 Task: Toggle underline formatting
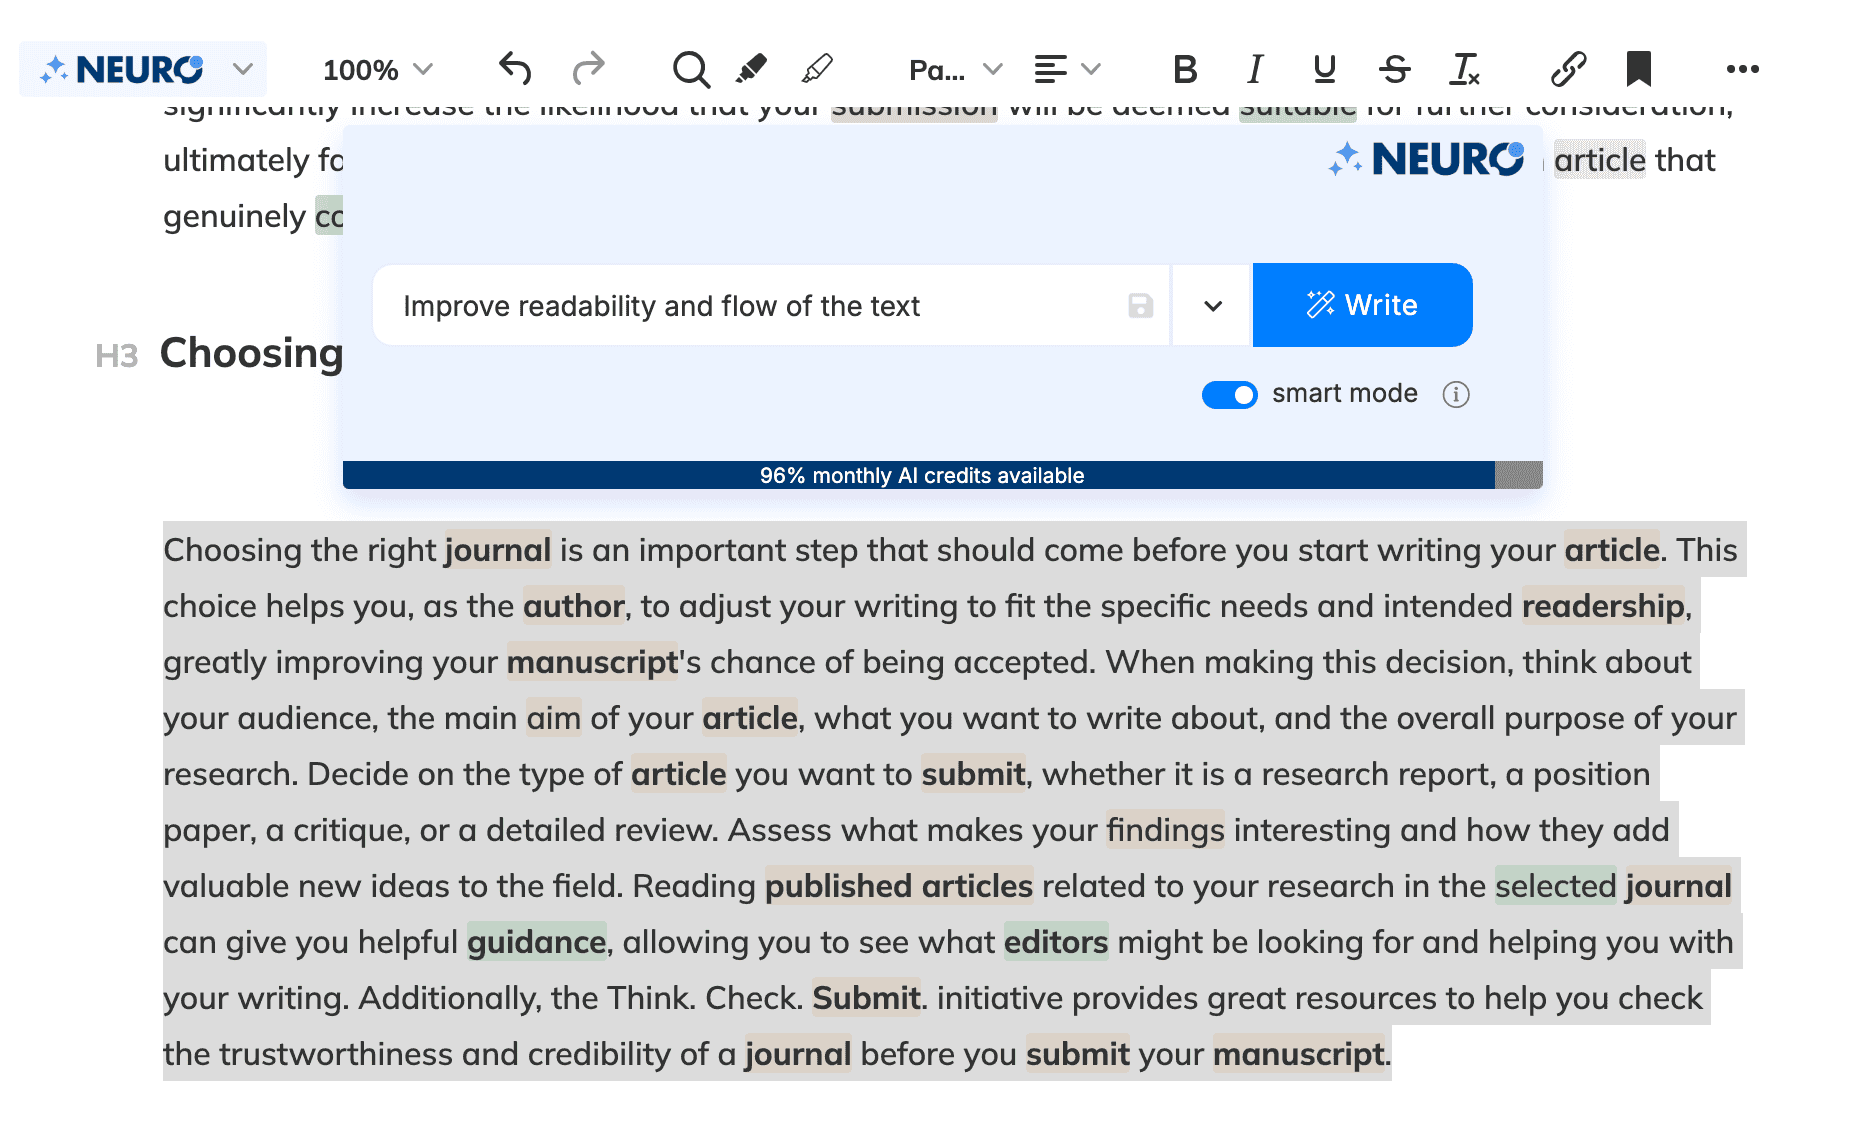tap(1325, 69)
